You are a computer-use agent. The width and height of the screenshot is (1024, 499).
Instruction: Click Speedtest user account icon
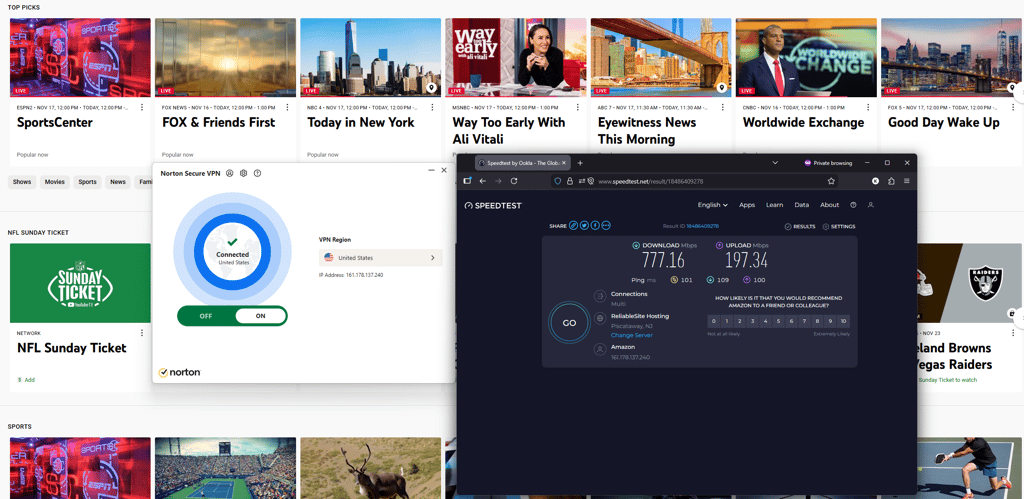(x=871, y=205)
